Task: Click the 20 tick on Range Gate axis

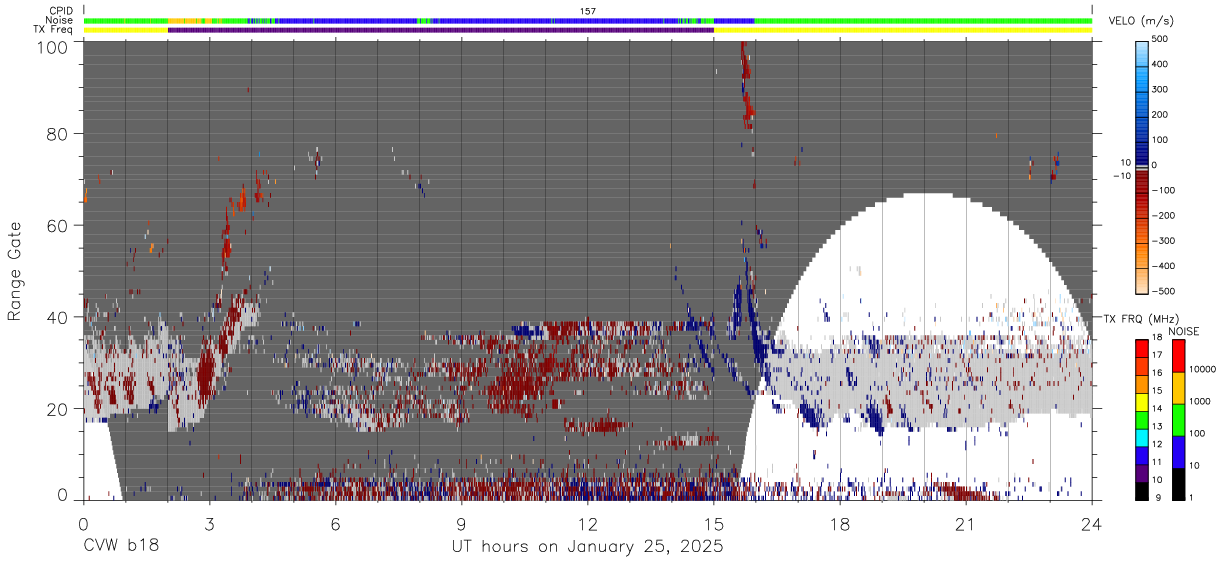Action: tap(58, 409)
